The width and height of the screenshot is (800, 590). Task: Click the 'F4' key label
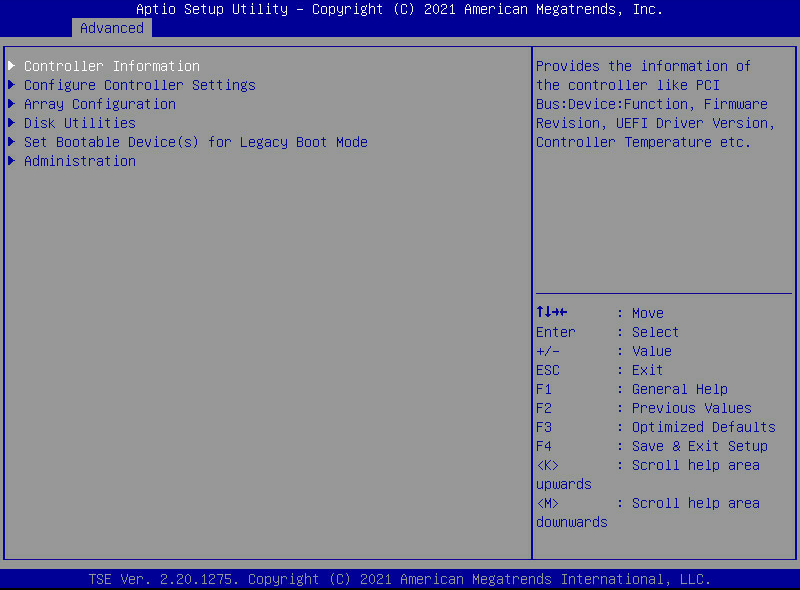tap(544, 446)
